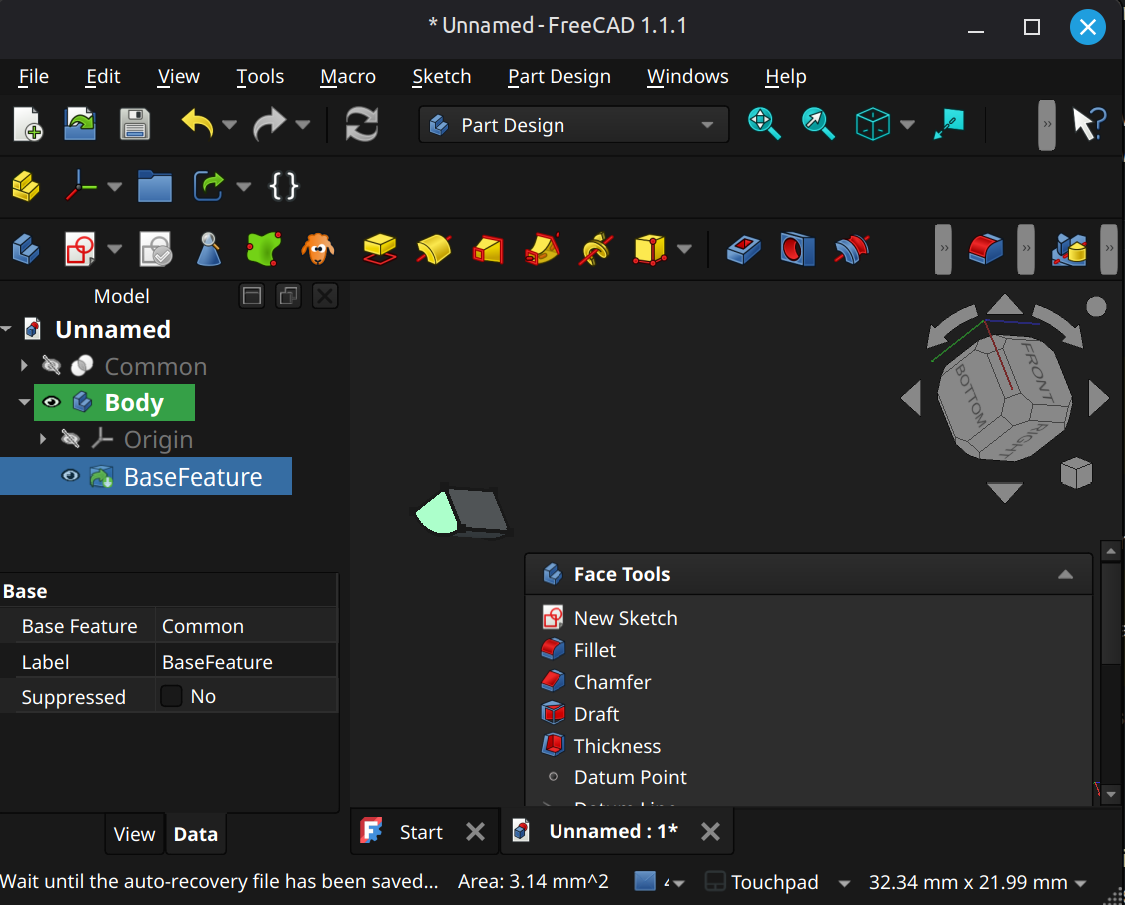Create a new Body icon

pyautogui.click(x=27, y=250)
